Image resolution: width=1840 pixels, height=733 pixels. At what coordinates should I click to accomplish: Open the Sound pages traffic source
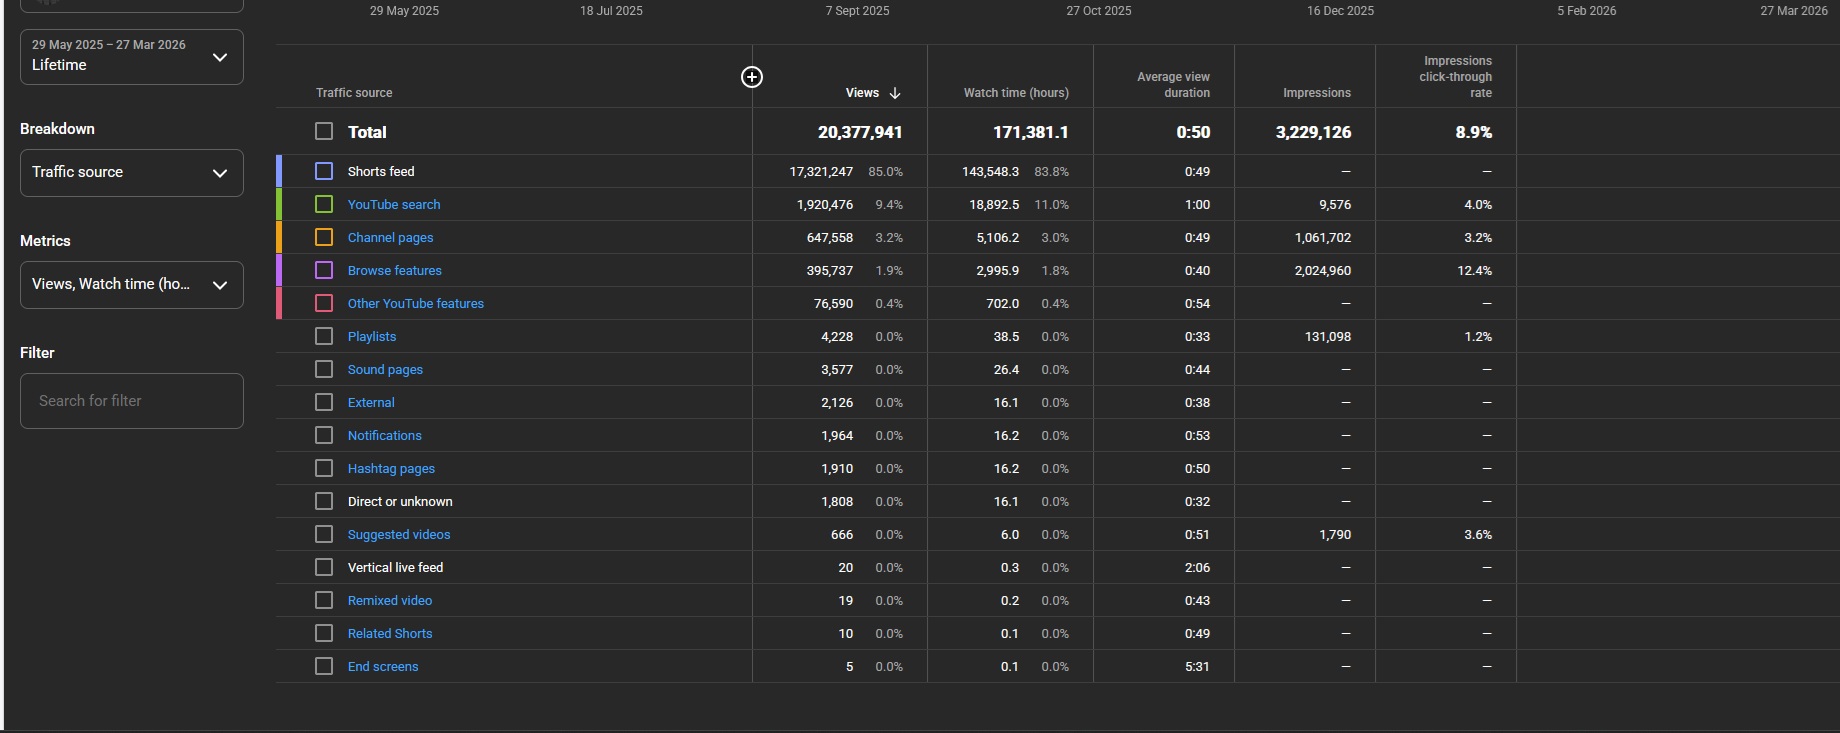[x=385, y=370]
